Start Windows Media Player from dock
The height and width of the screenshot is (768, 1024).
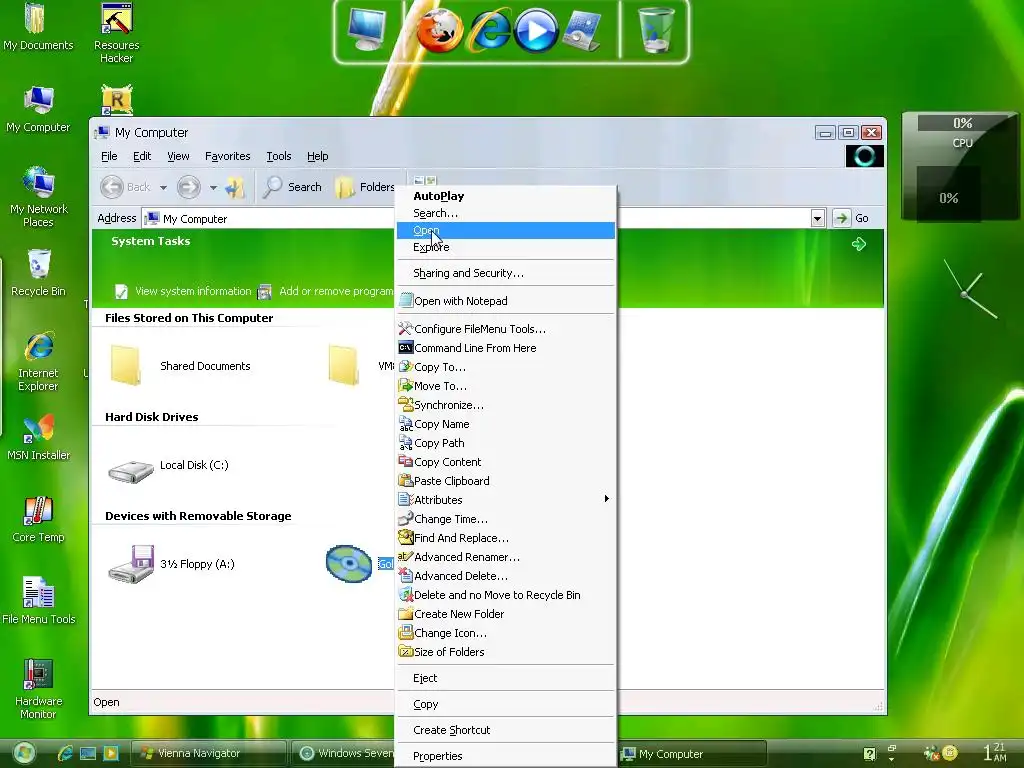(536, 31)
